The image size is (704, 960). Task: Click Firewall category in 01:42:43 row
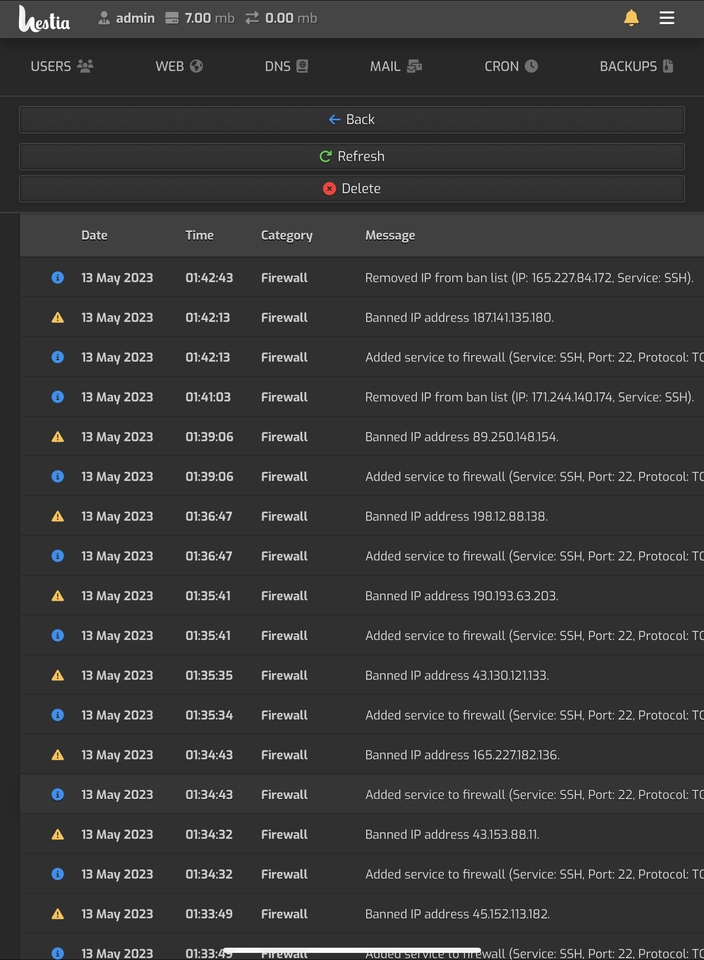(284, 278)
